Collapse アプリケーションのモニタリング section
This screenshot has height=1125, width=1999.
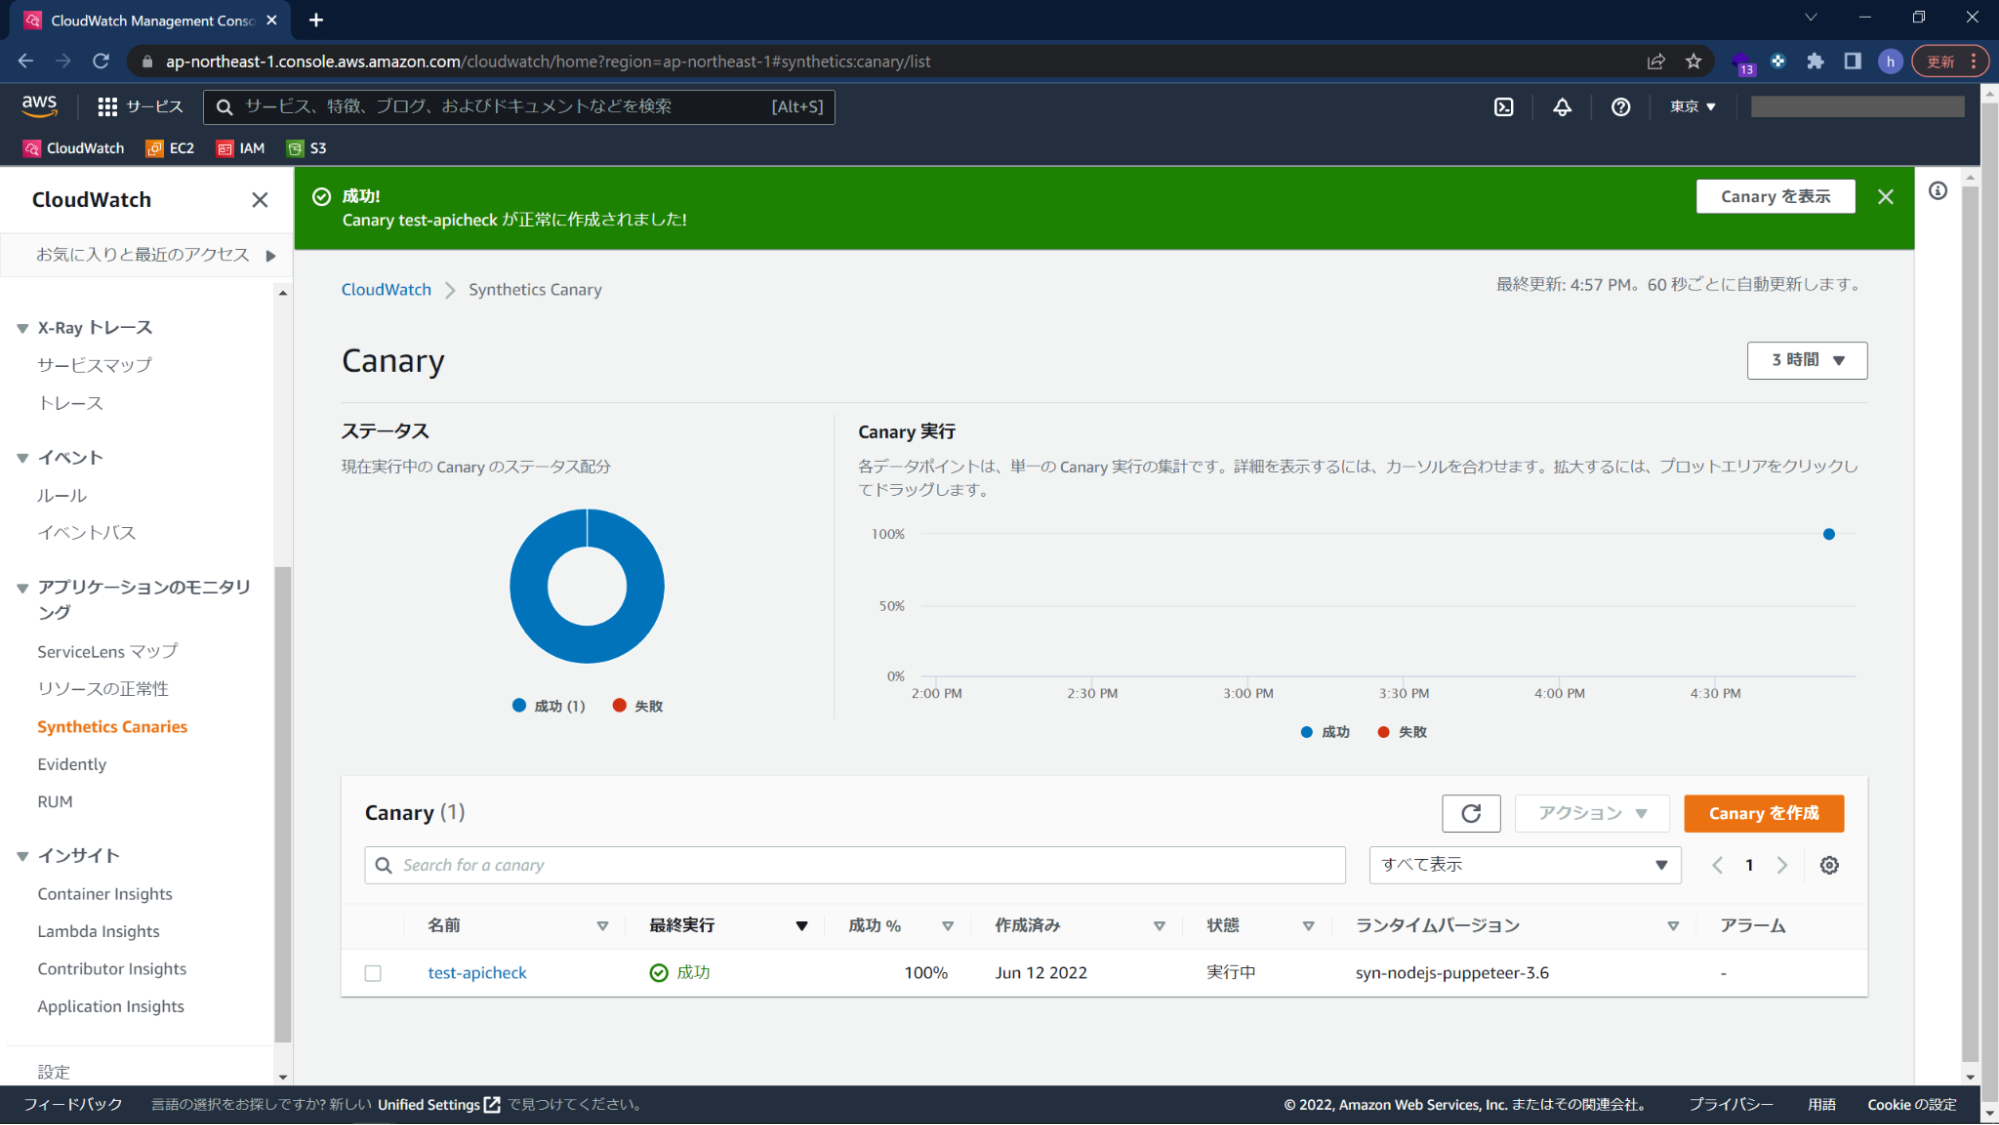click(22, 589)
